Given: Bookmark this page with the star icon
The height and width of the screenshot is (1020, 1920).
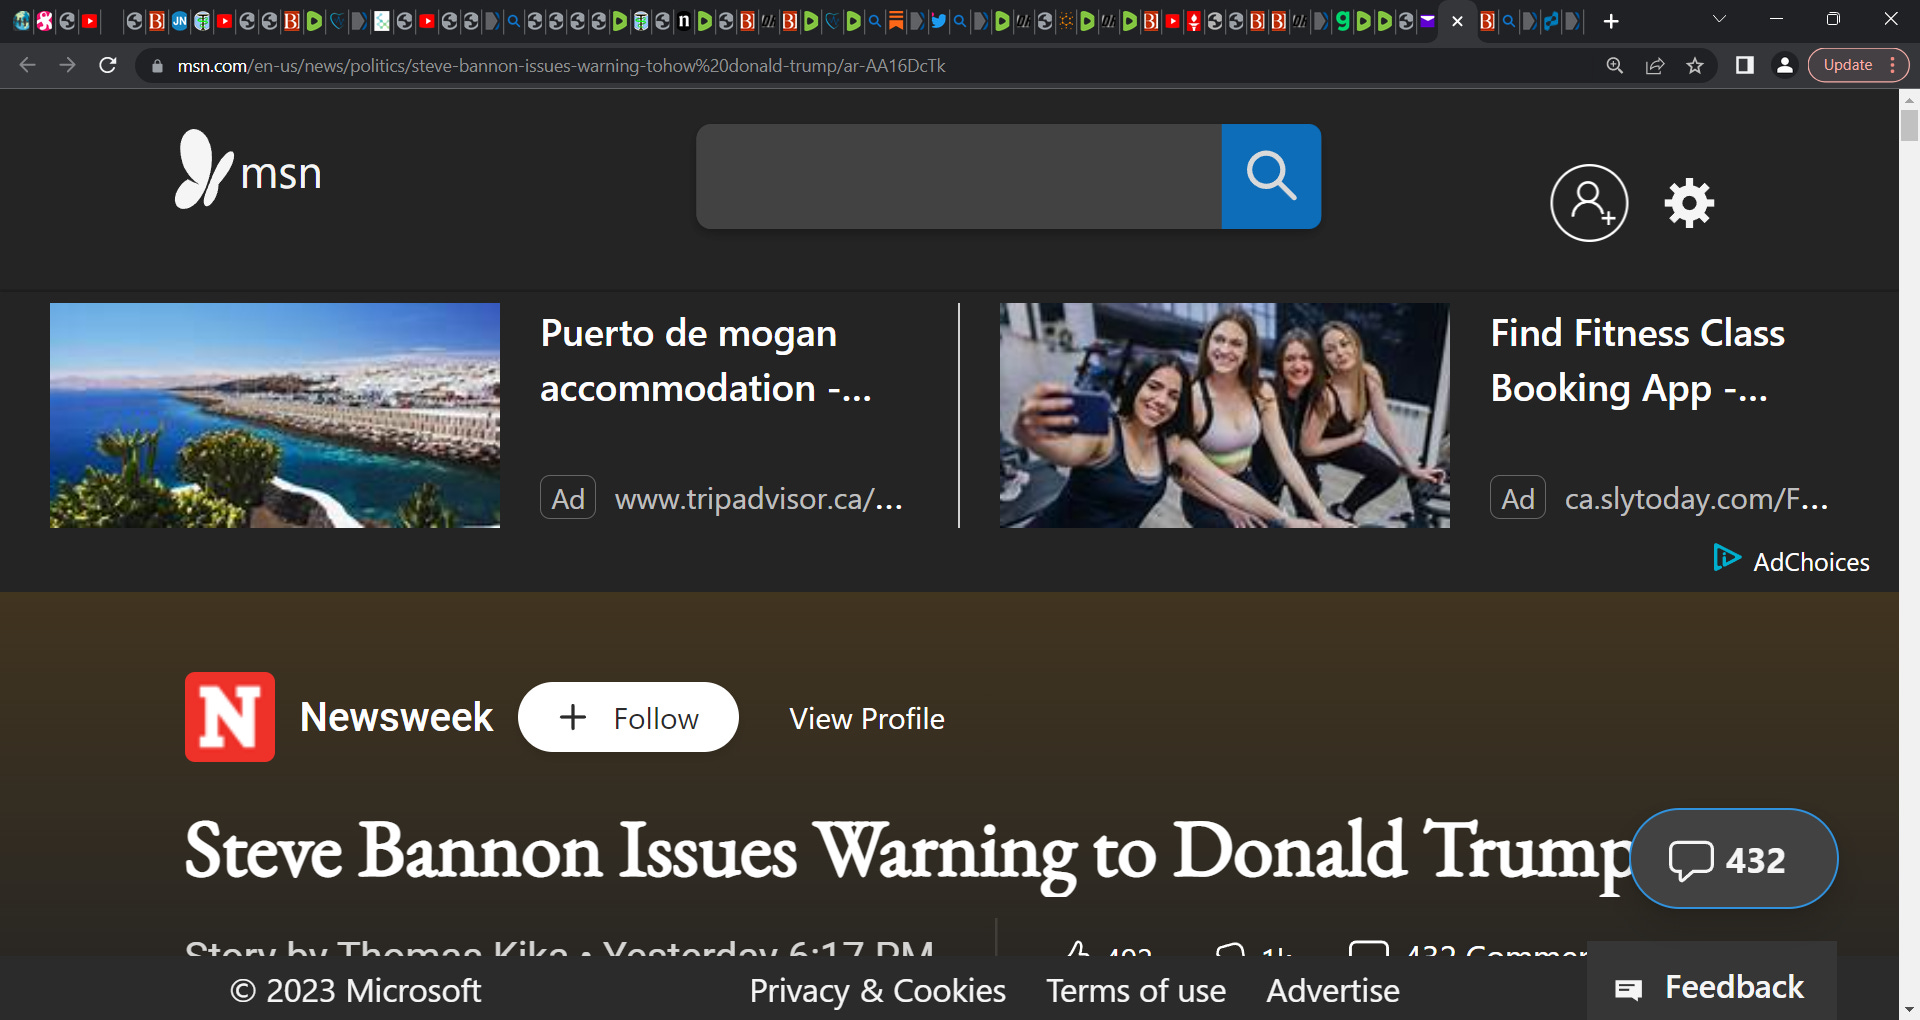Looking at the screenshot, I should 1695,65.
